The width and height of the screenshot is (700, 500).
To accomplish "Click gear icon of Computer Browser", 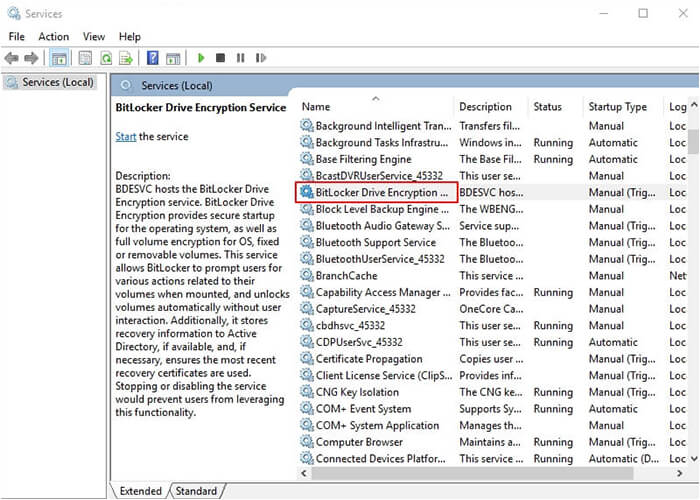I will [x=306, y=442].
